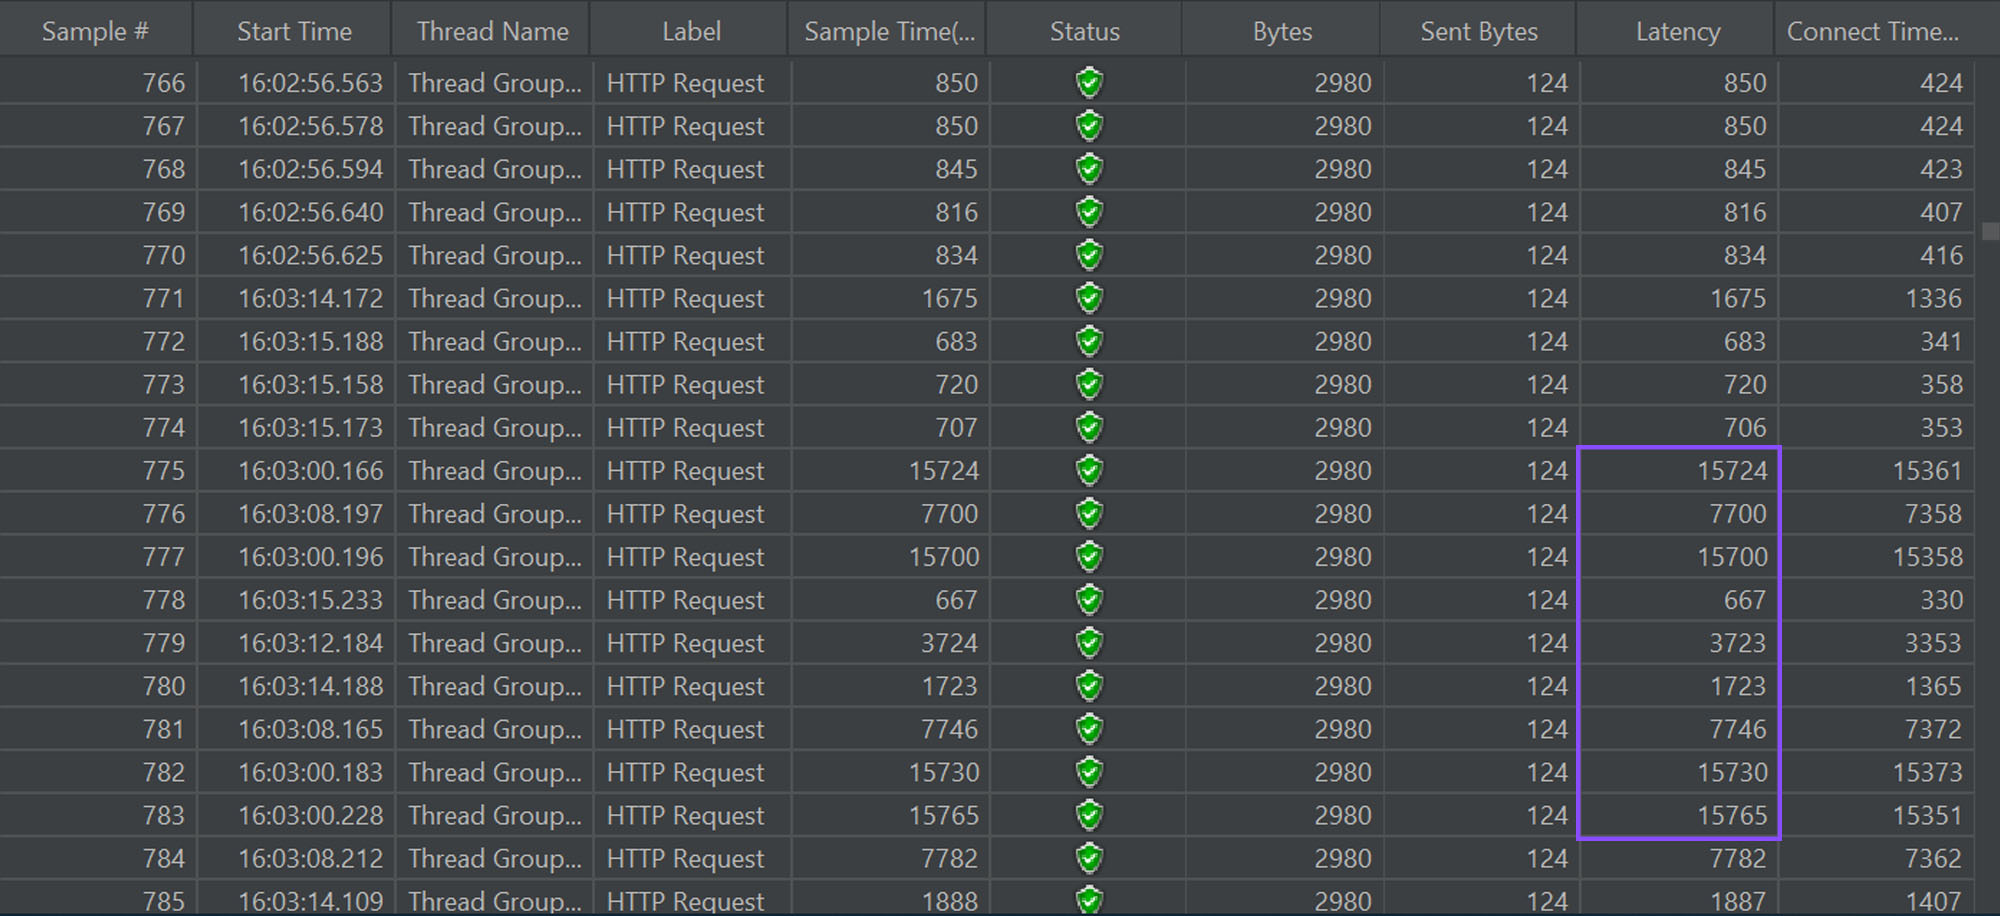This screenshot has width=2000, height=916.
Task: Sort by the Bytes column header
Action: [x=1282, y=31]
